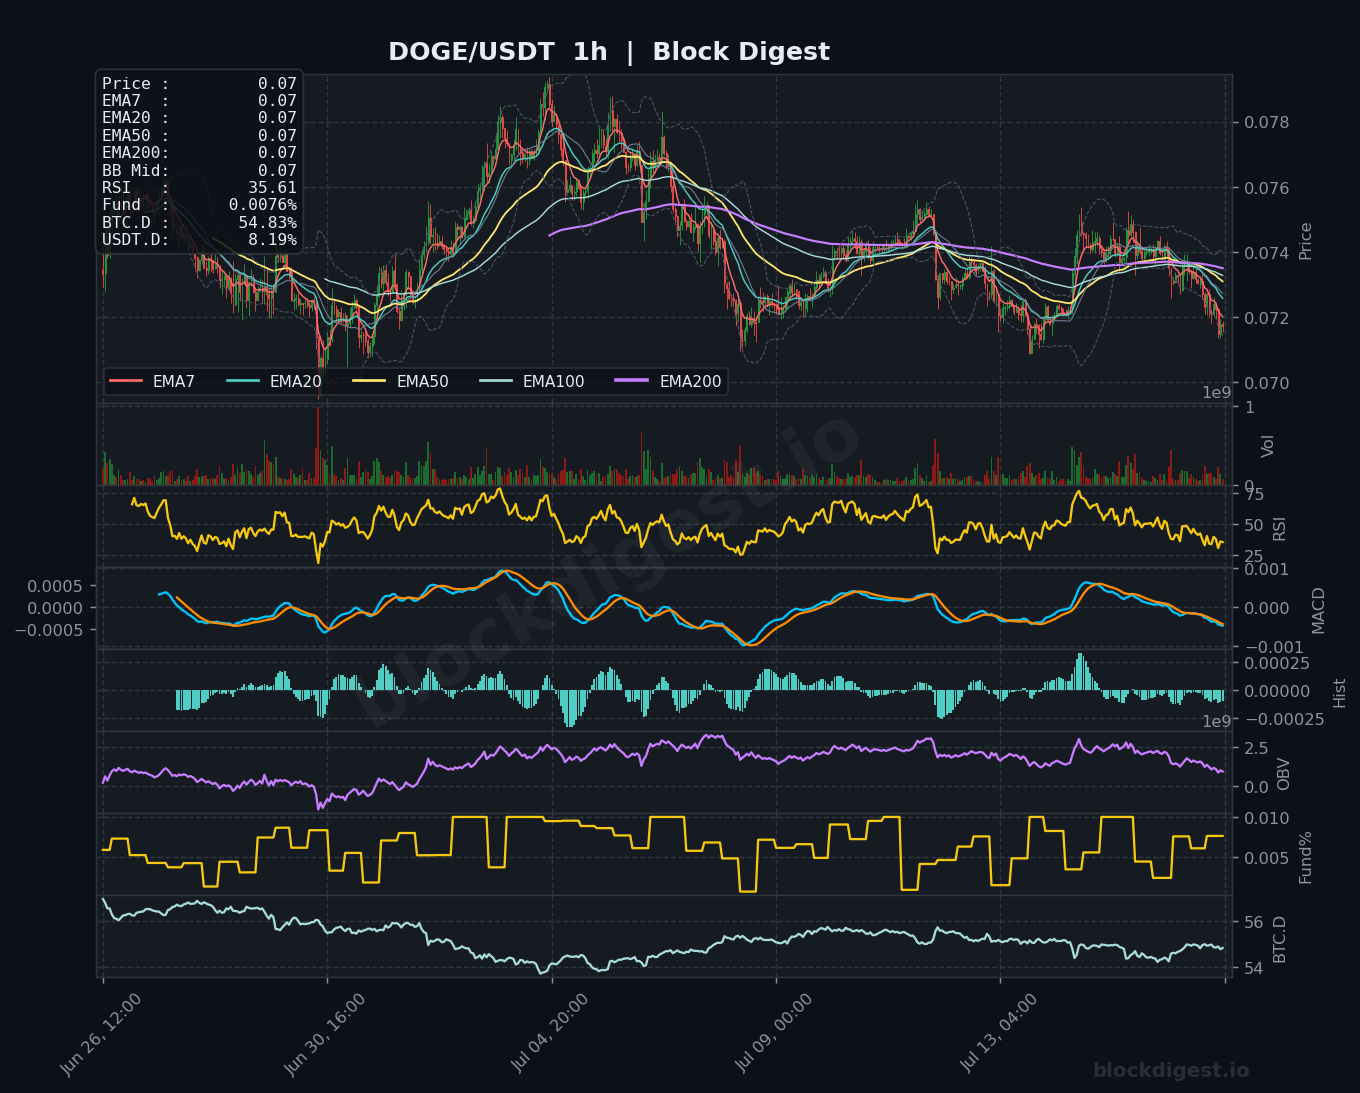
Task: Open the blockdigest.io footer link
Action: (1171, 1071)
